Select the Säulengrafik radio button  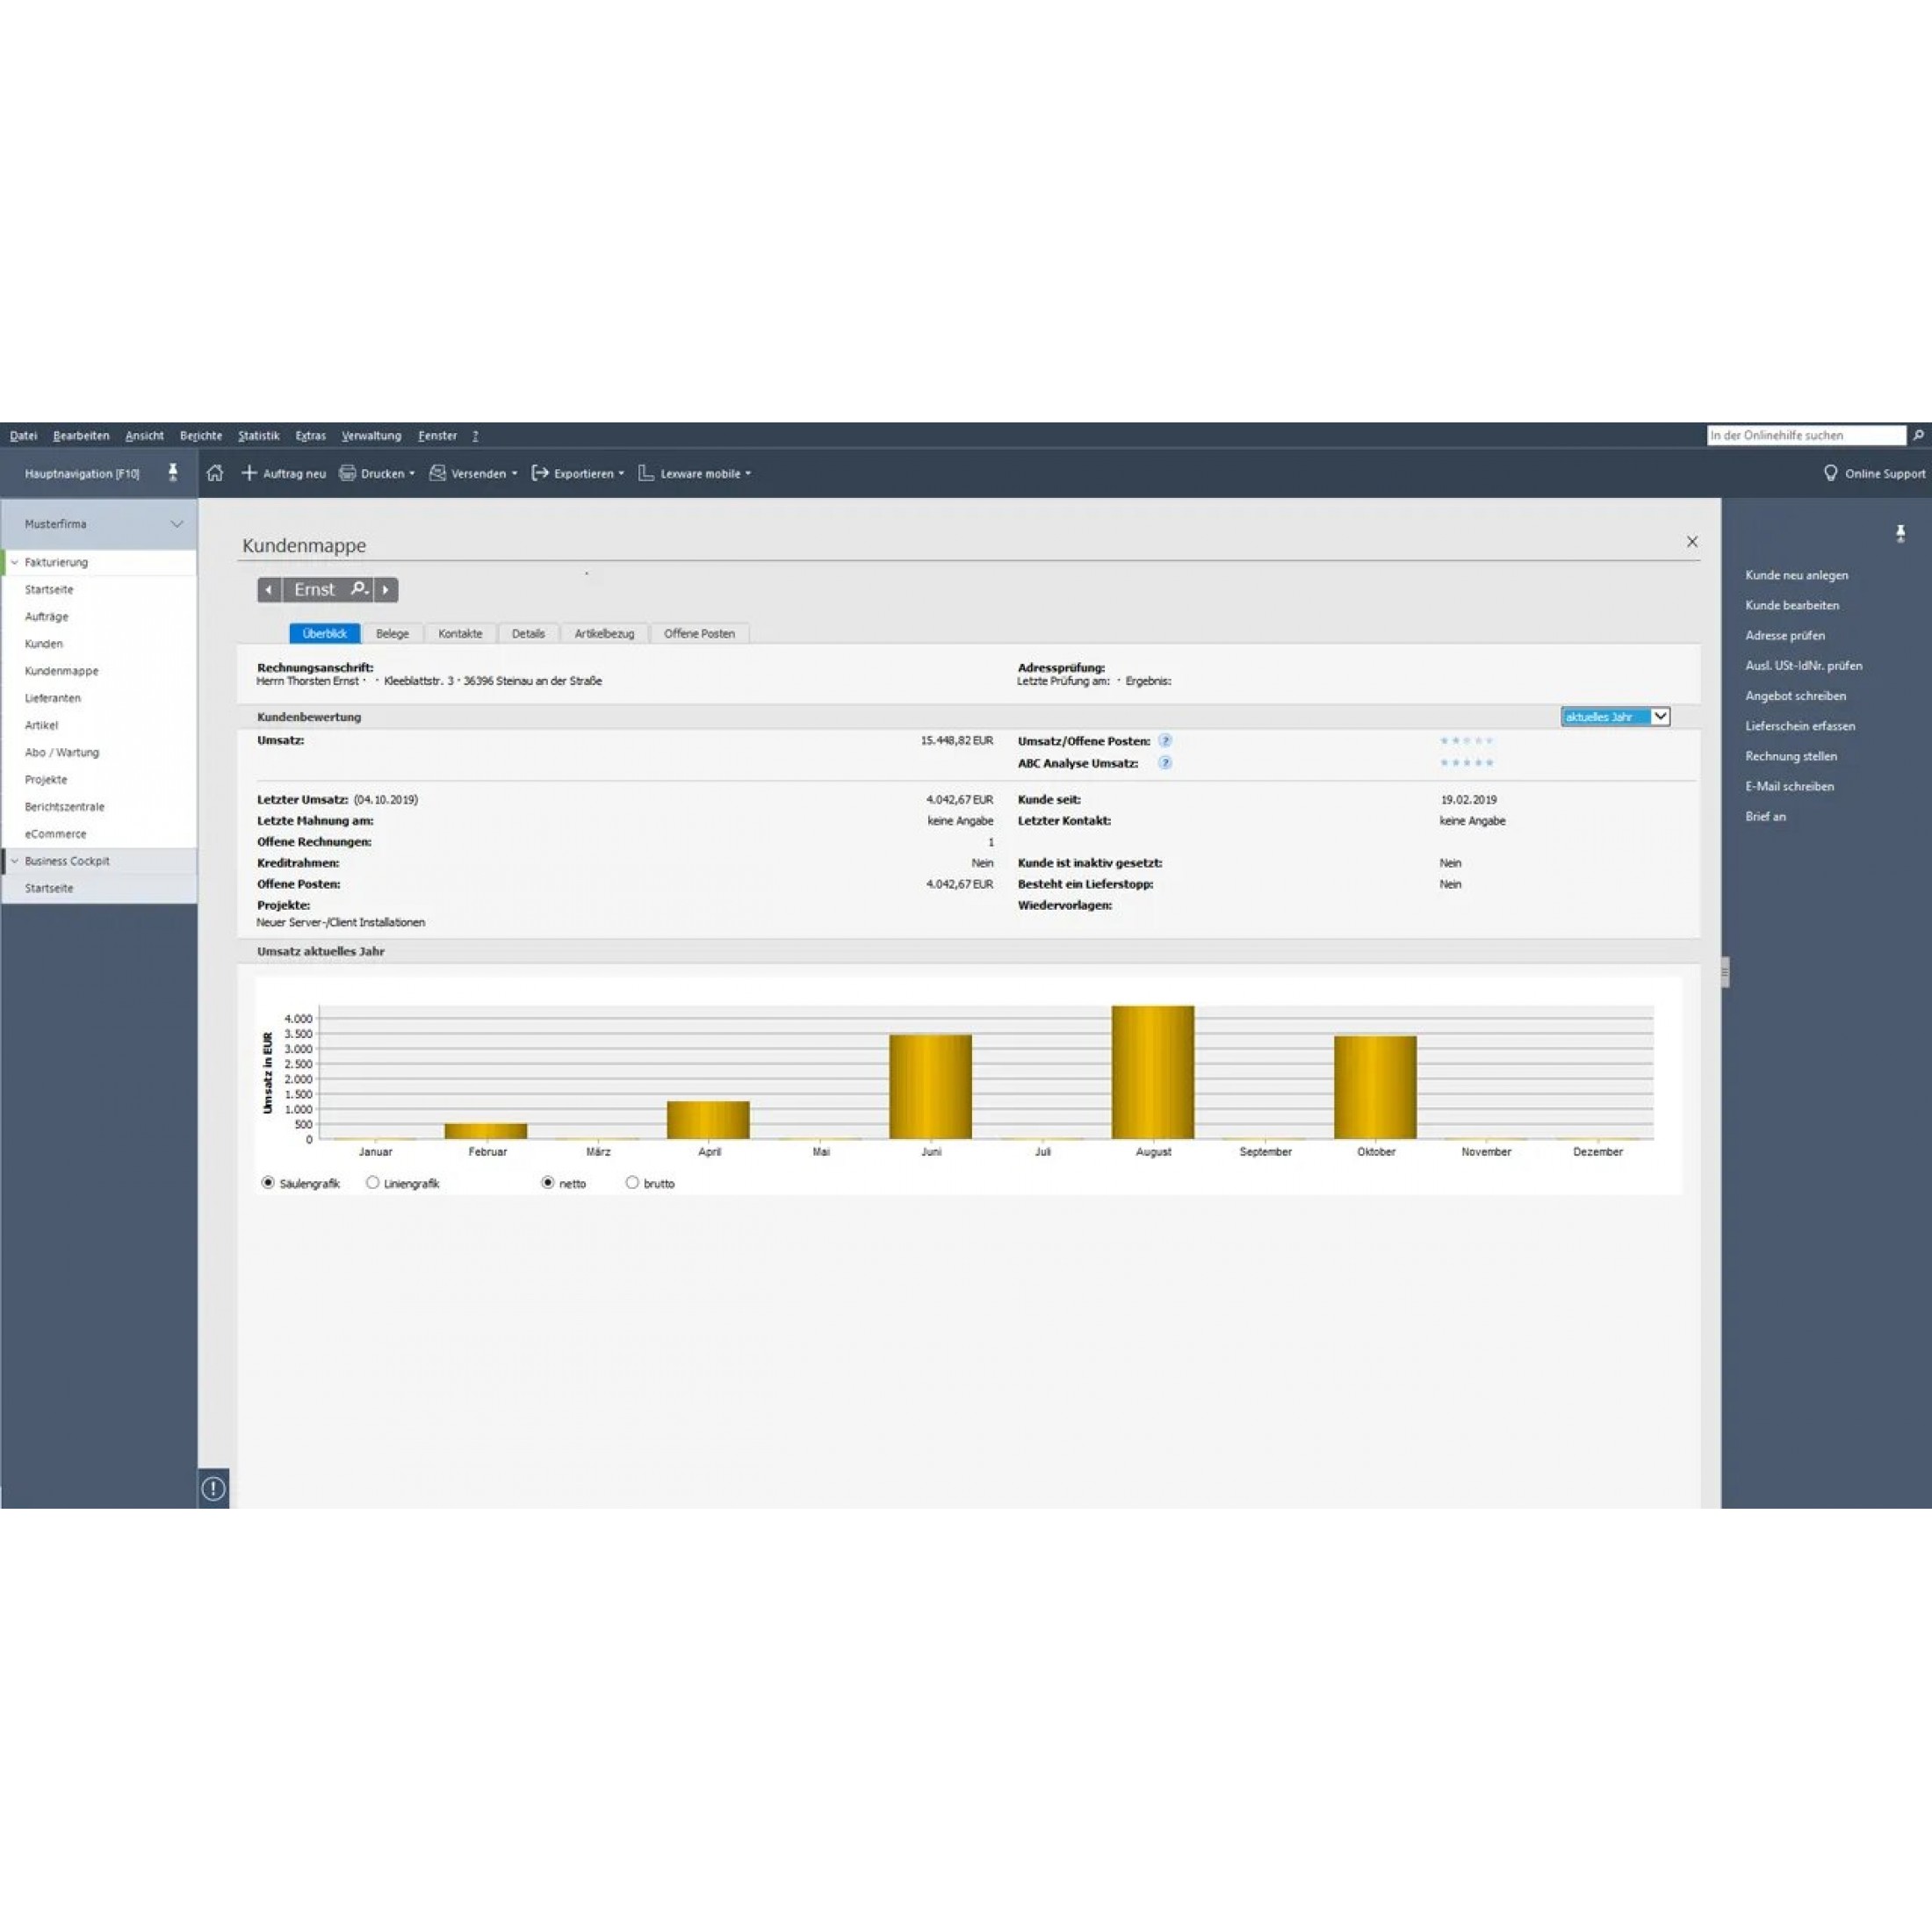coord(268,1182)
